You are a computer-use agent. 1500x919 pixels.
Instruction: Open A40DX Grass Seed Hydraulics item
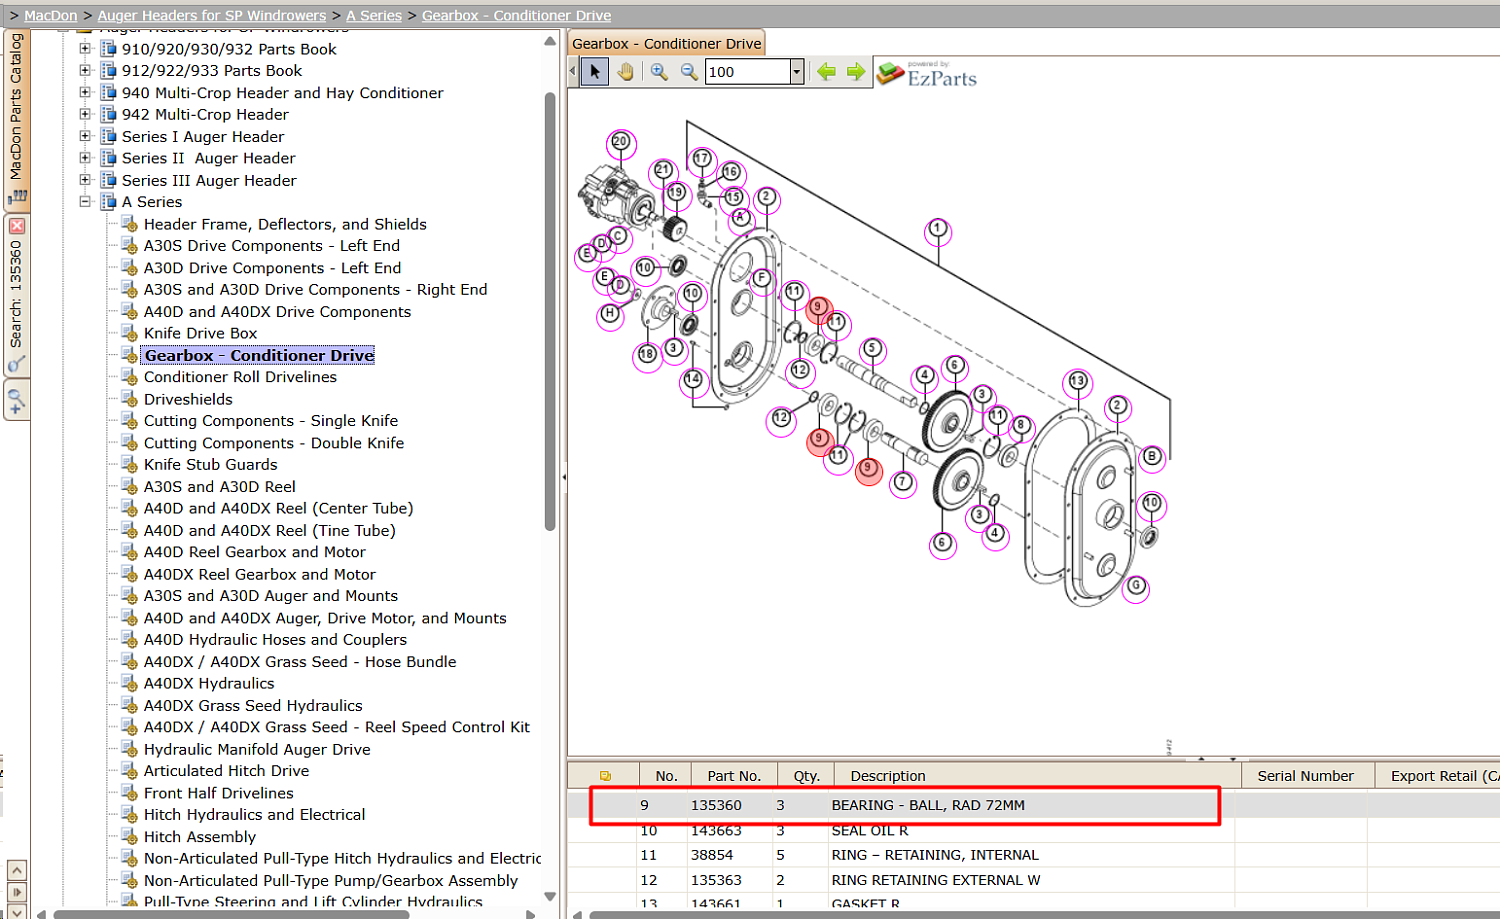(253, 705)
